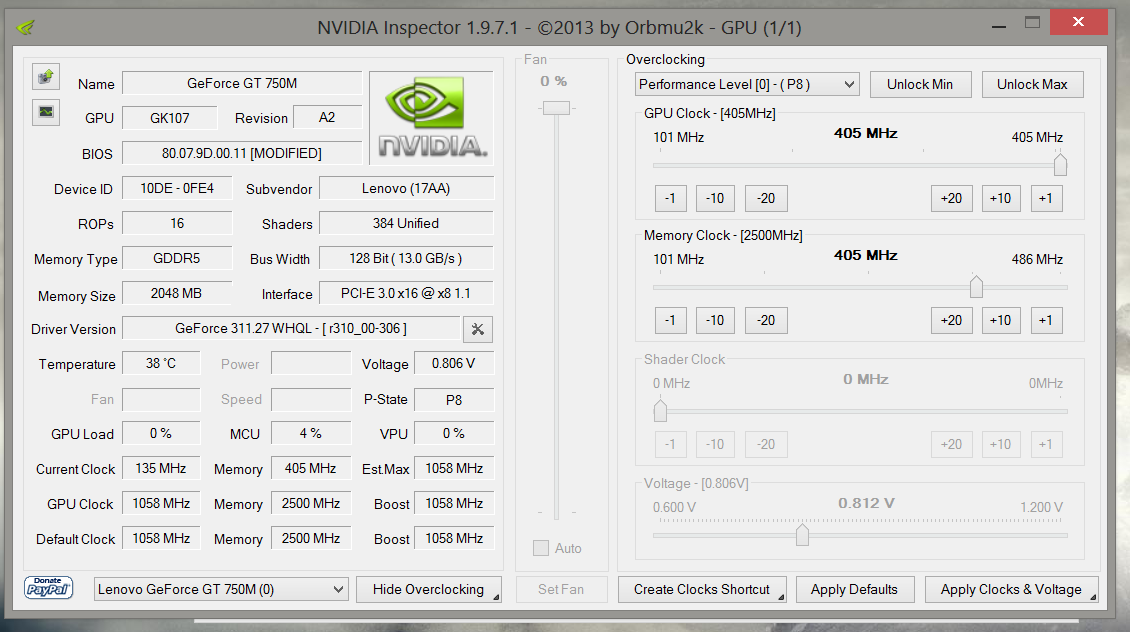This screenshot has height=632, width=1130.
Task: Click the PayPal Donate icon
Action: 48,588
